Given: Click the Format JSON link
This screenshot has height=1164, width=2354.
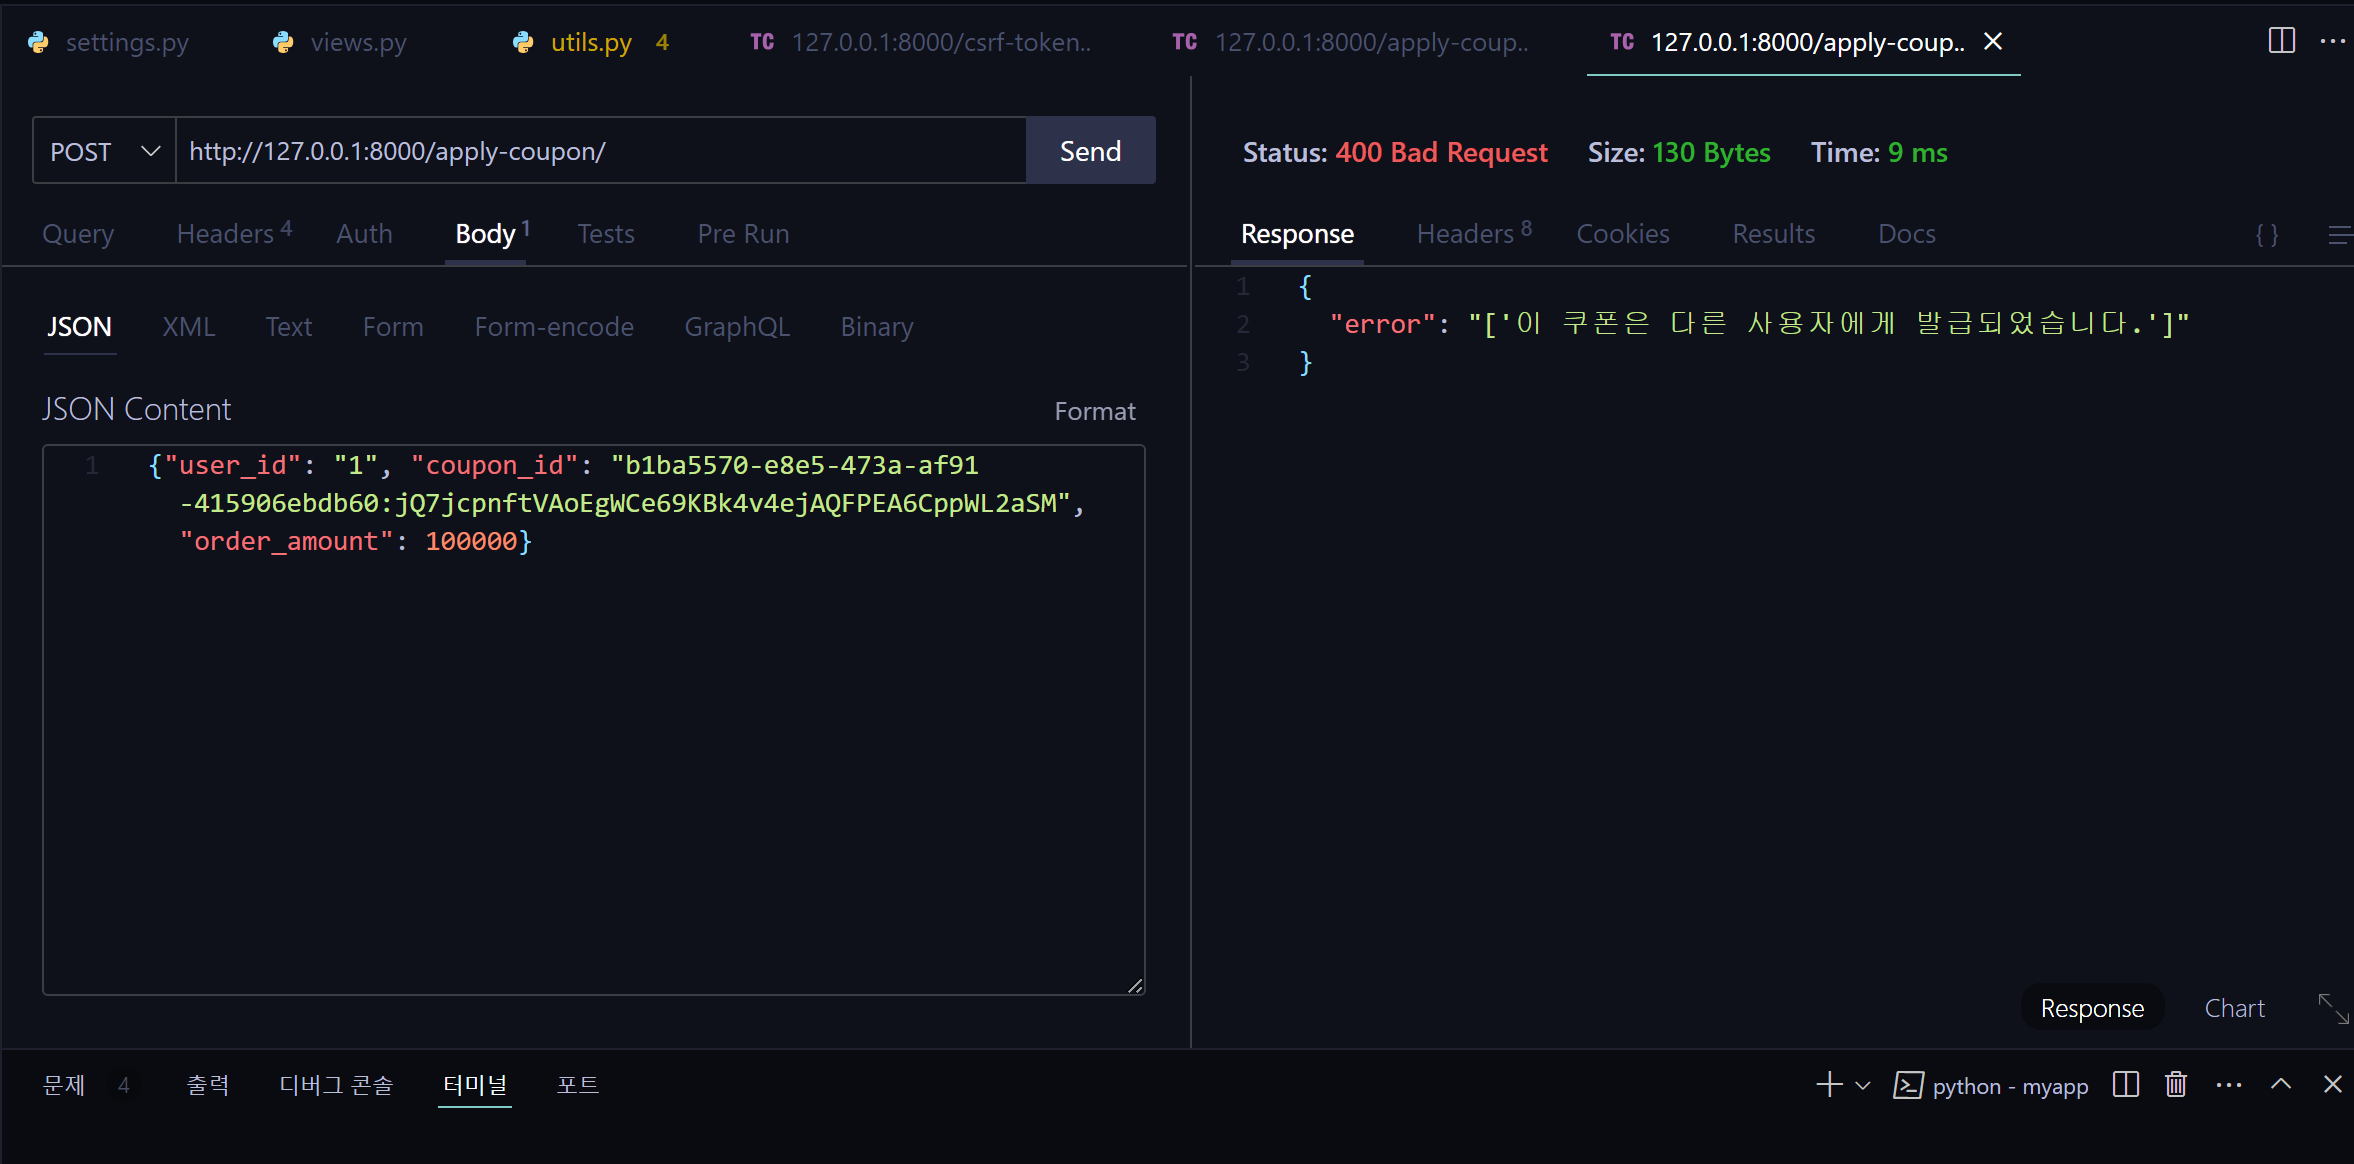Looking at the screenshot, I should [1094, 411].
